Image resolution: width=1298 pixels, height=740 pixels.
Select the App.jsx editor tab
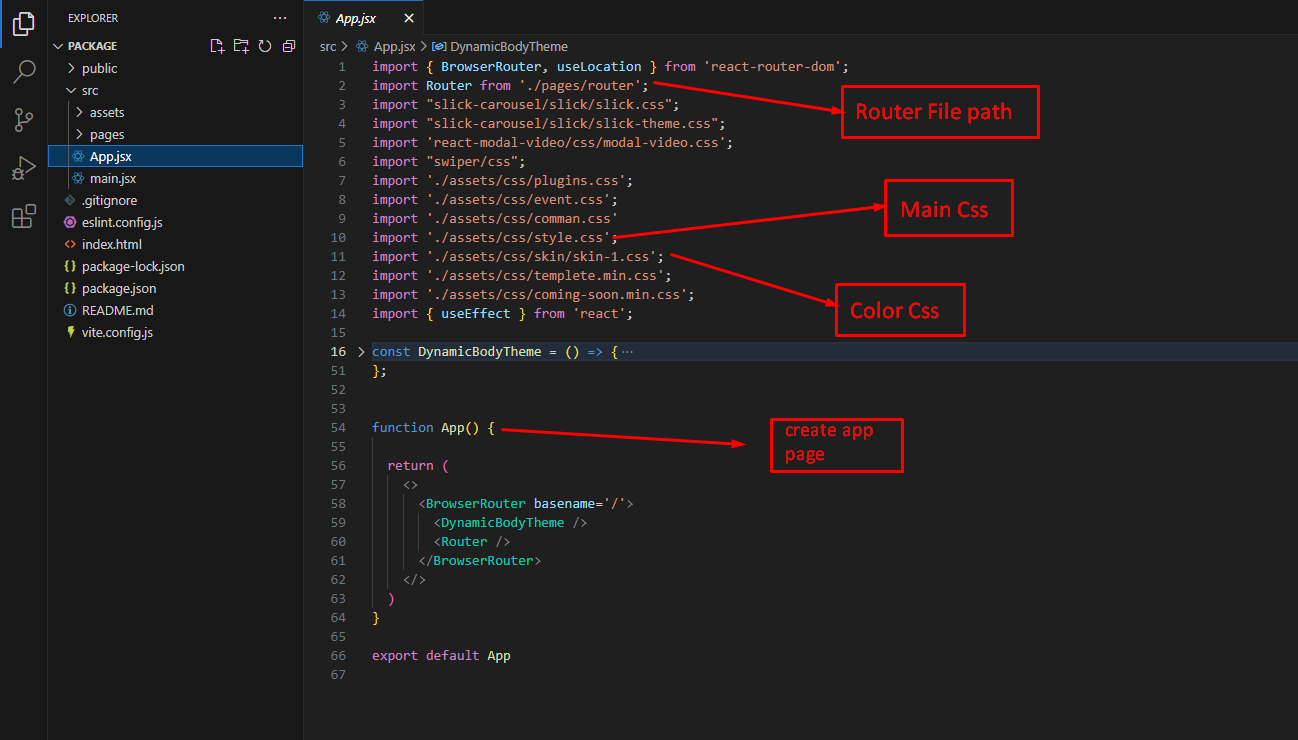click(355, 18)
